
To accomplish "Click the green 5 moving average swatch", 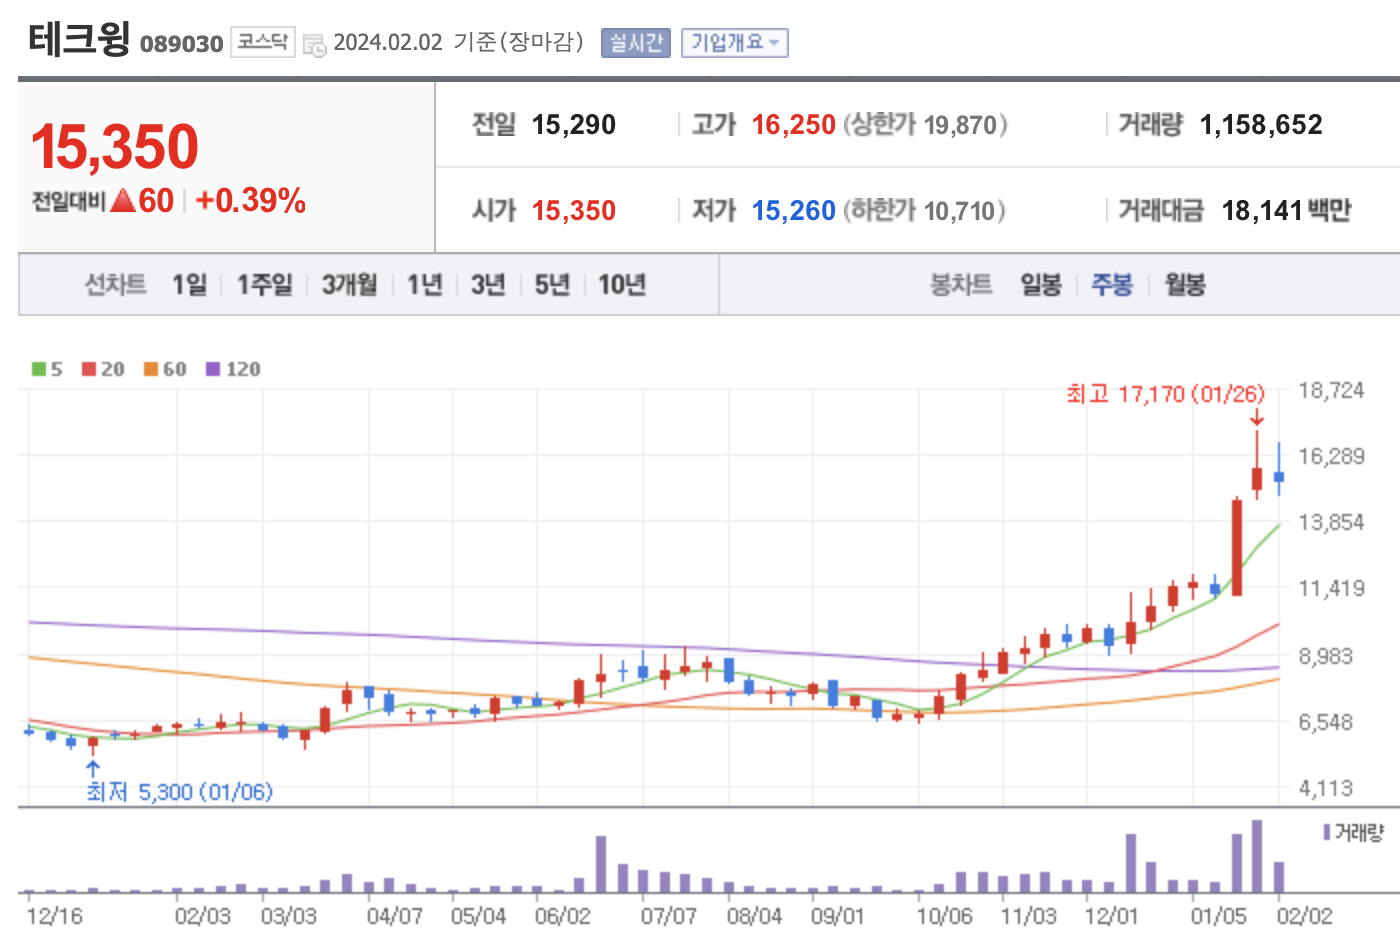I will tap(39, 369).
